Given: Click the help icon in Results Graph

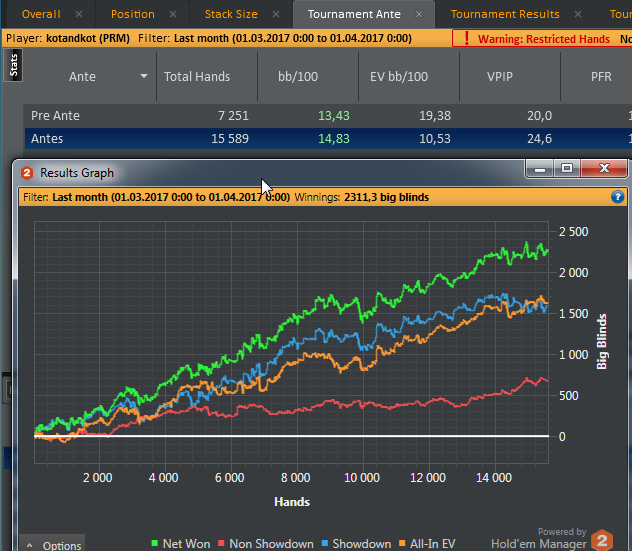Looking at the screenshot, I should point(617,197).
